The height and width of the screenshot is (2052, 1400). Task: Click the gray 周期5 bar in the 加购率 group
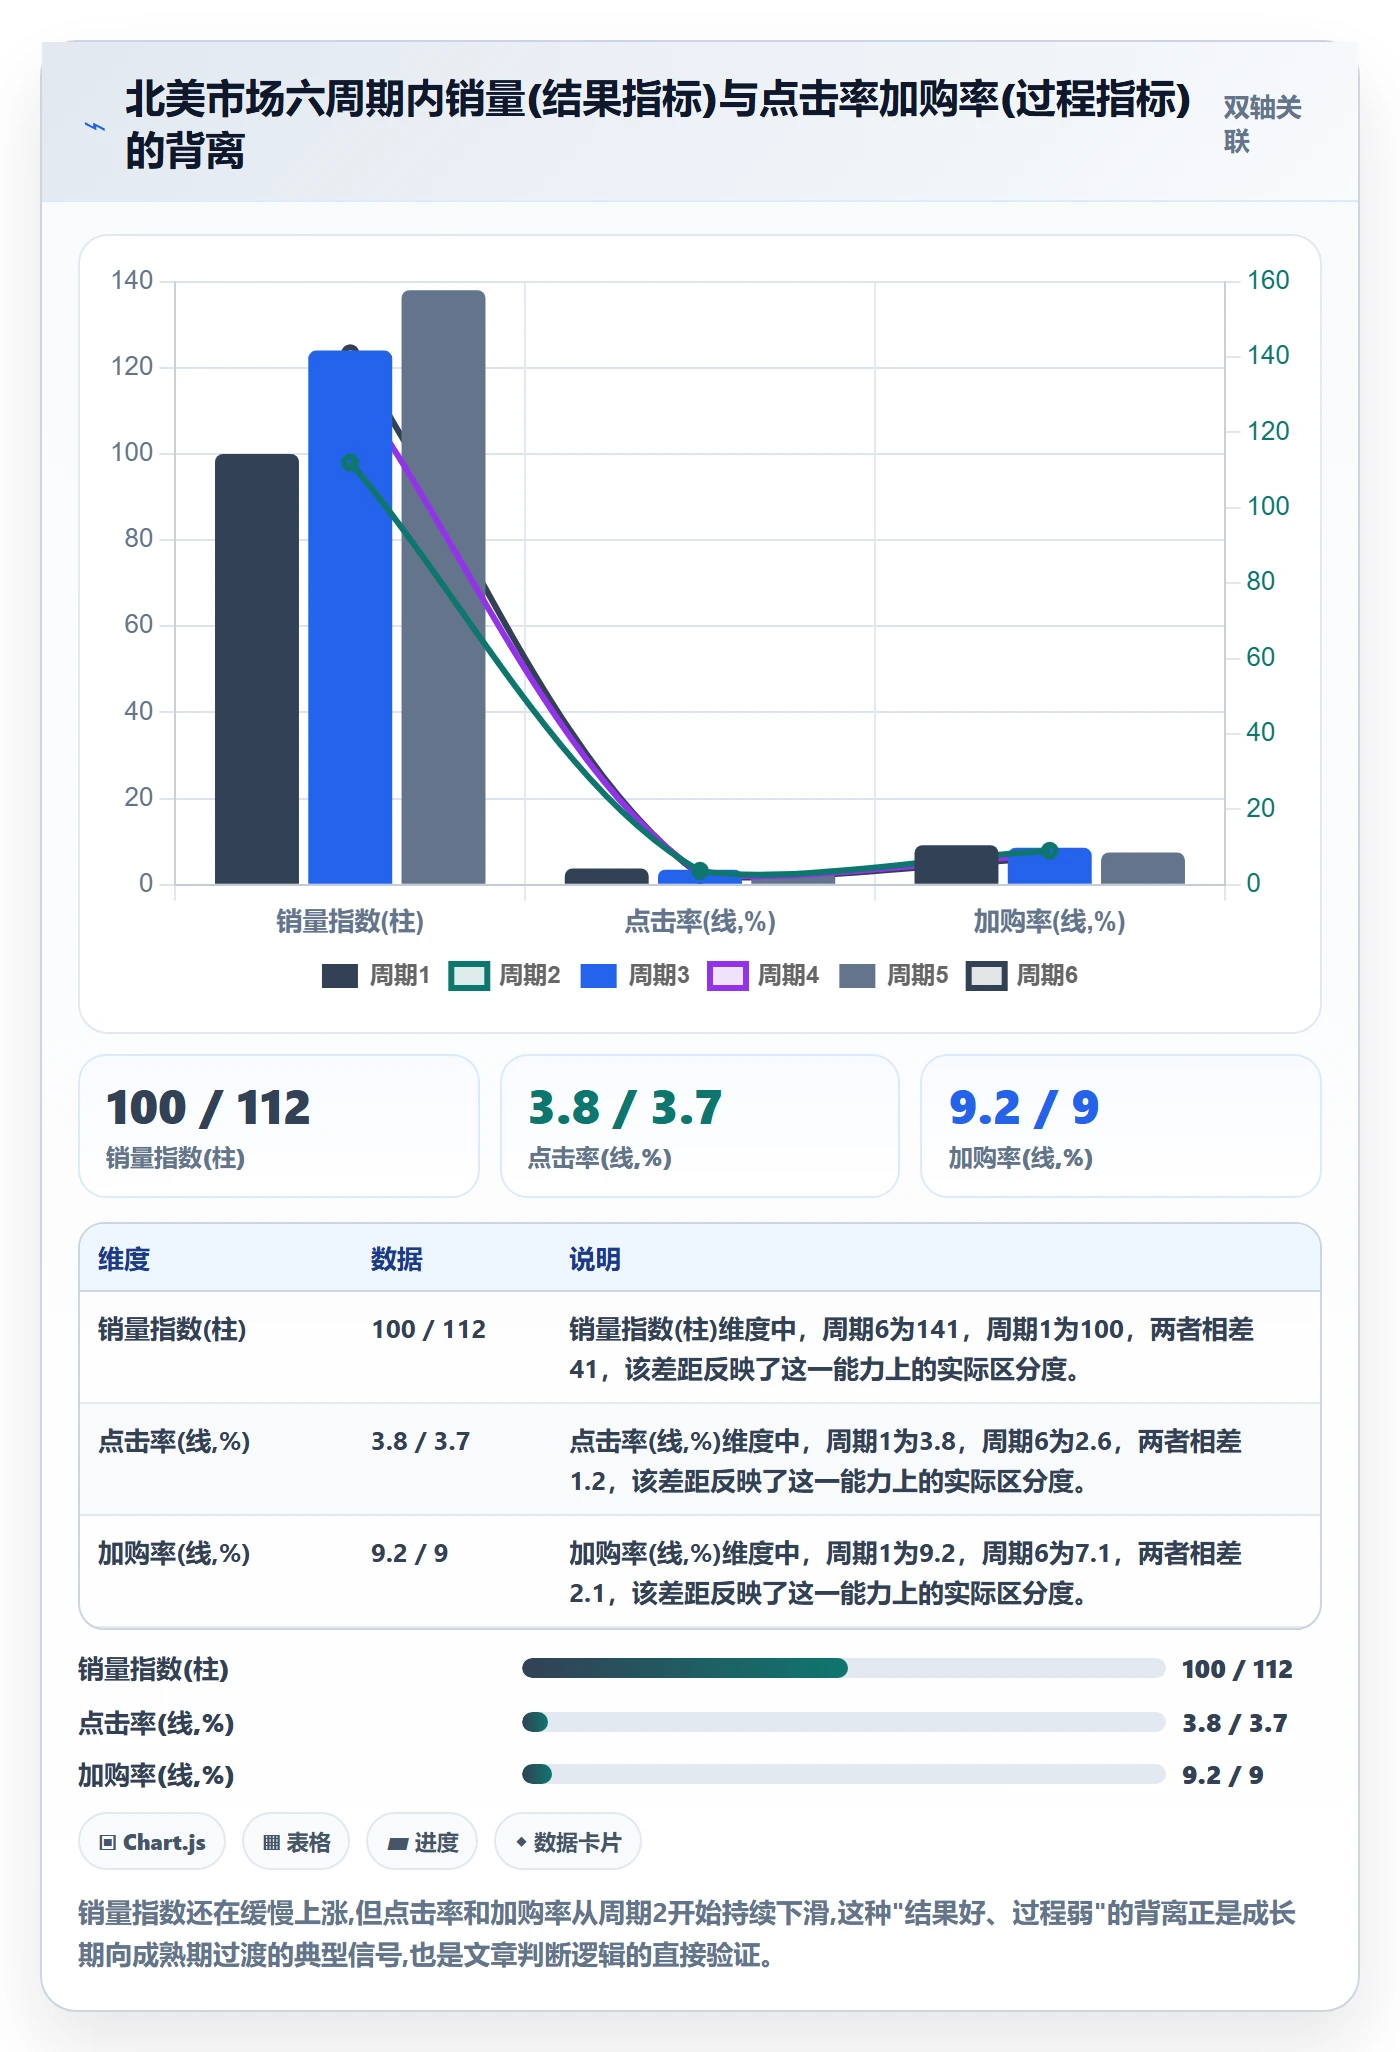pos(1143,869)
